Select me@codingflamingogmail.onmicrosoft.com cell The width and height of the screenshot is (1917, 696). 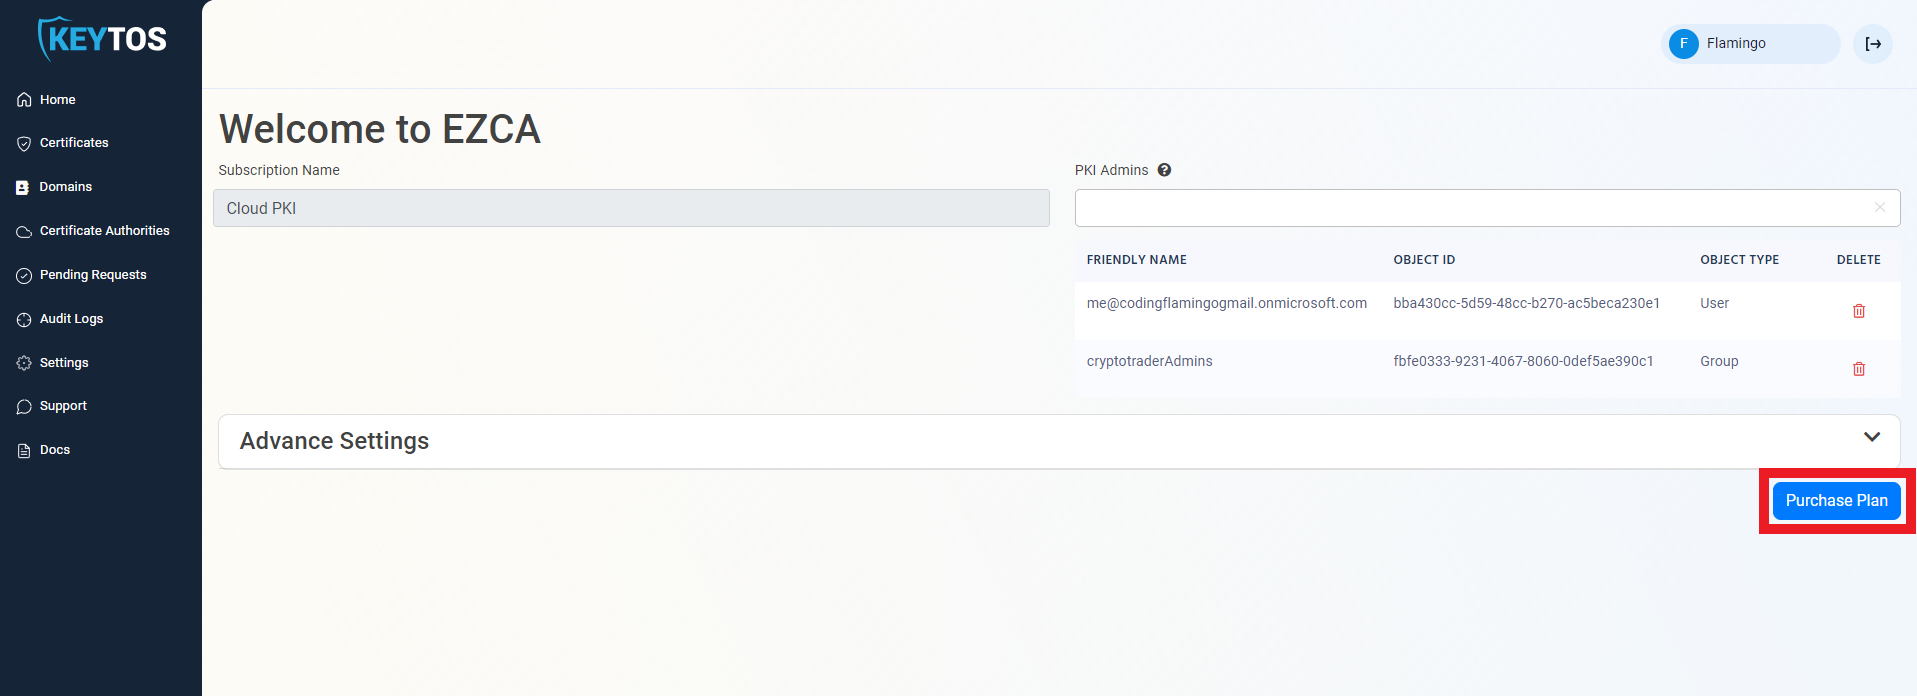click(x=1227, y=303)
